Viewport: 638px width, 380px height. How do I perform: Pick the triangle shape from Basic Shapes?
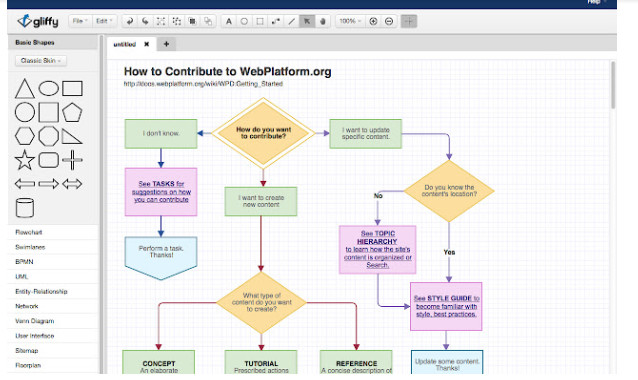pyautogui.click(x=24, y=88)
